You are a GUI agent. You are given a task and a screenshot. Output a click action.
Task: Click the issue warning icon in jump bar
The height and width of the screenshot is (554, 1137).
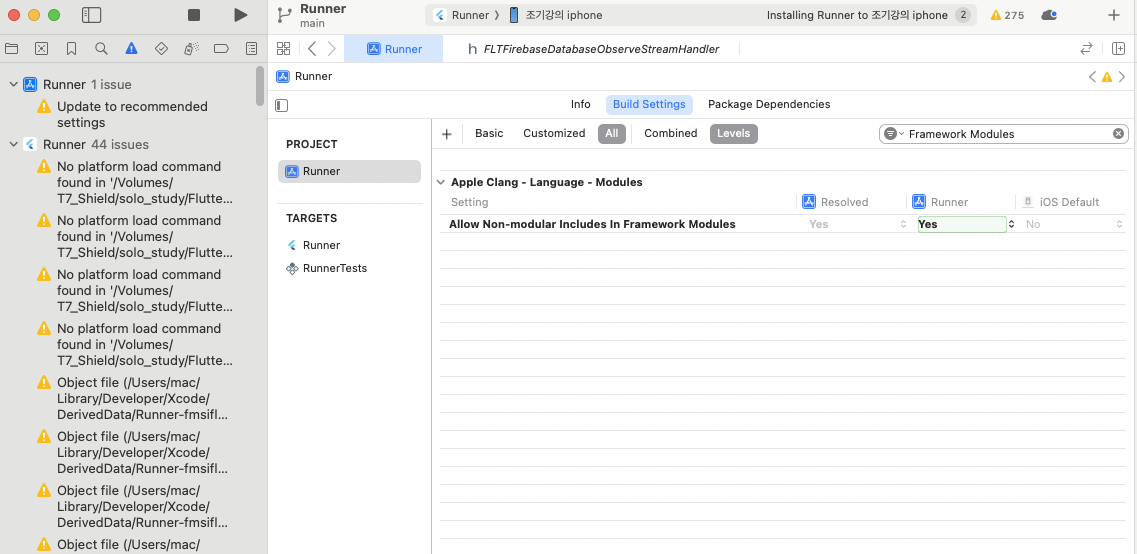coord(1107,76)
